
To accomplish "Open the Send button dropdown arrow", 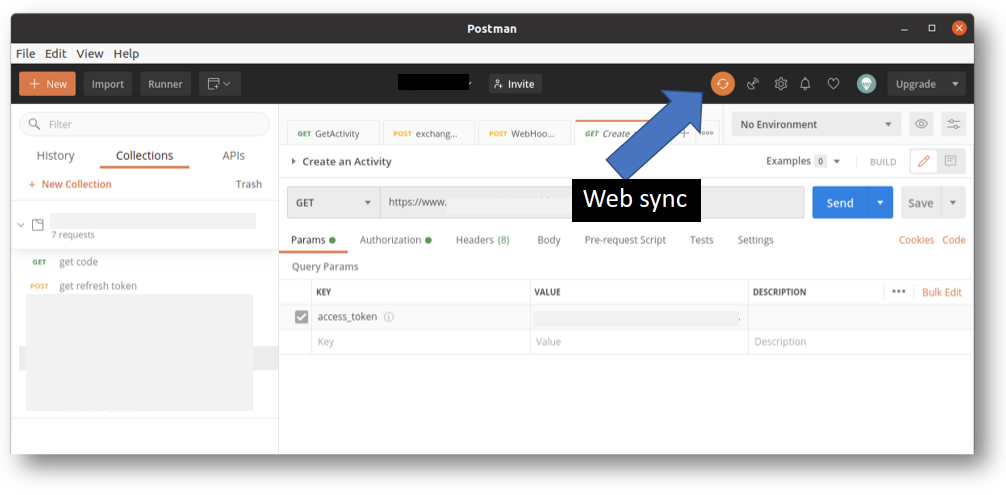I will coord(880,203).
